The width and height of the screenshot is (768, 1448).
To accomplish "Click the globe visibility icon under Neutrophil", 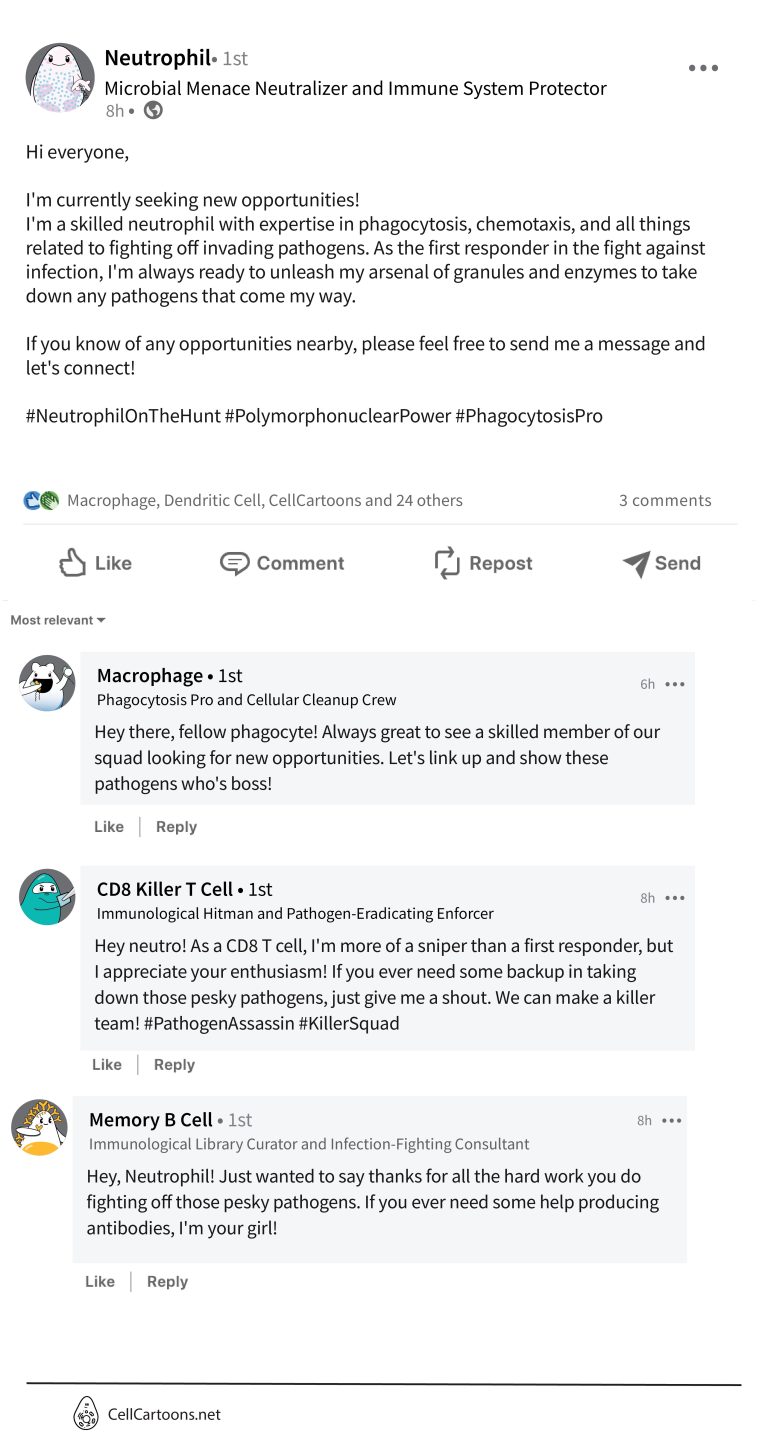I will (x=153, y=111).
